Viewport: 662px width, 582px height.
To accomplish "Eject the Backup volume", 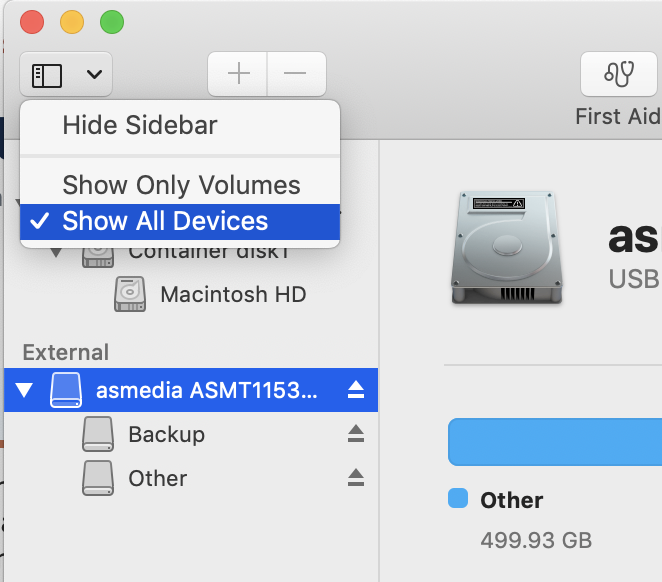I will (356, 434).
